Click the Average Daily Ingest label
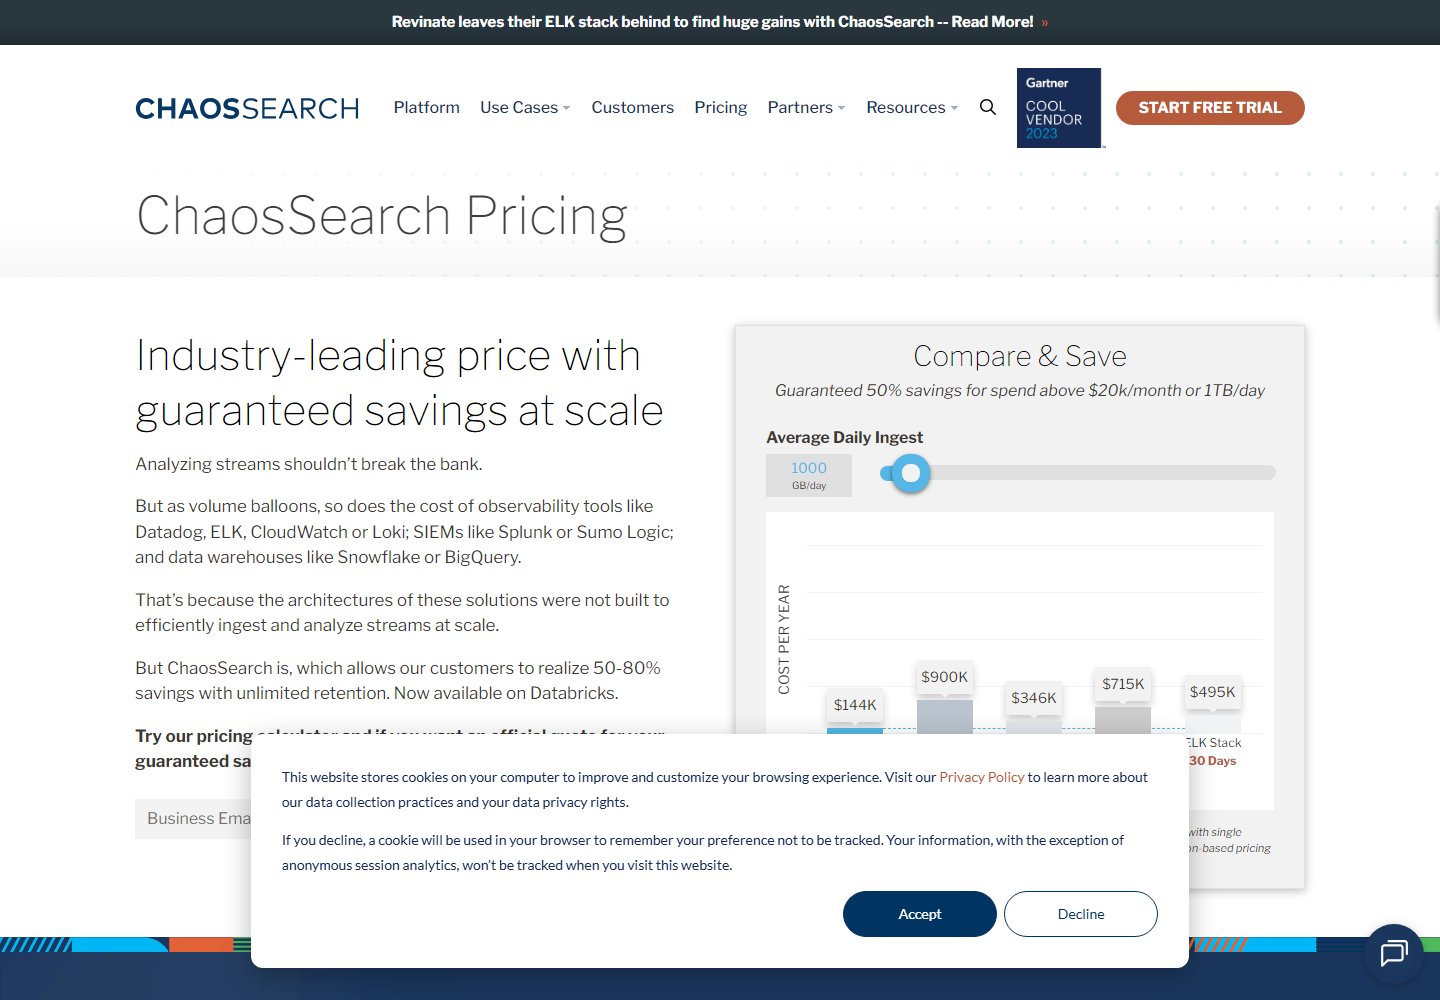 point(844,437)
